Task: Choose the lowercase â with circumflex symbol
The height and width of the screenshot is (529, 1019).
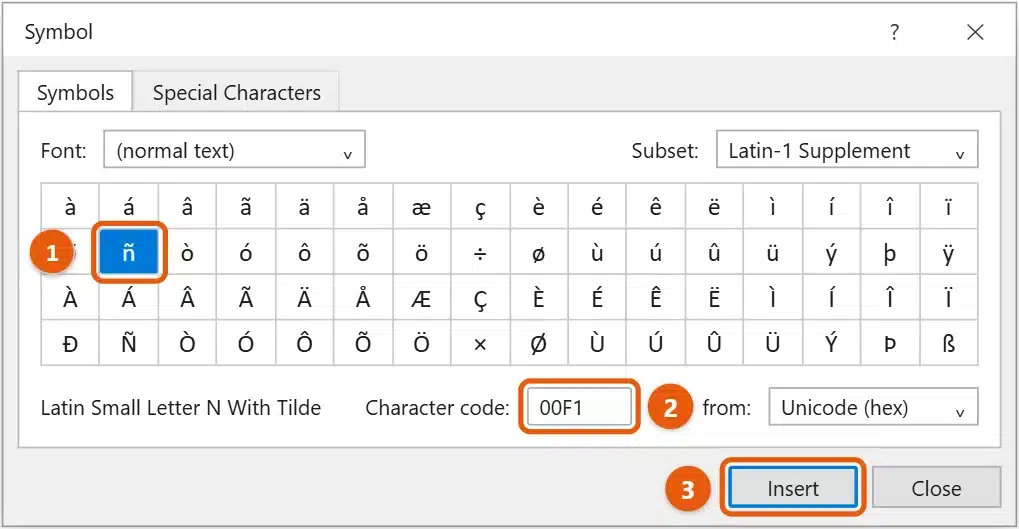Action: tap(187, 207)
